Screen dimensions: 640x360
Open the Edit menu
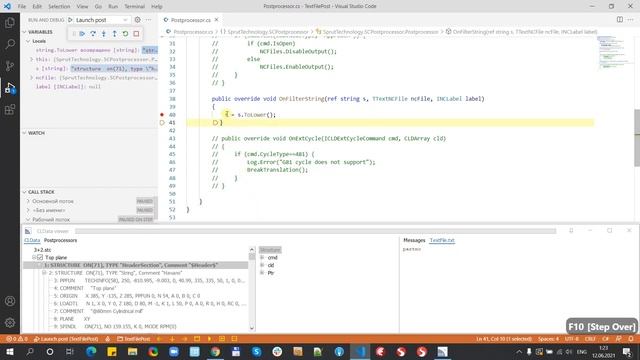[x=37, y=7]
